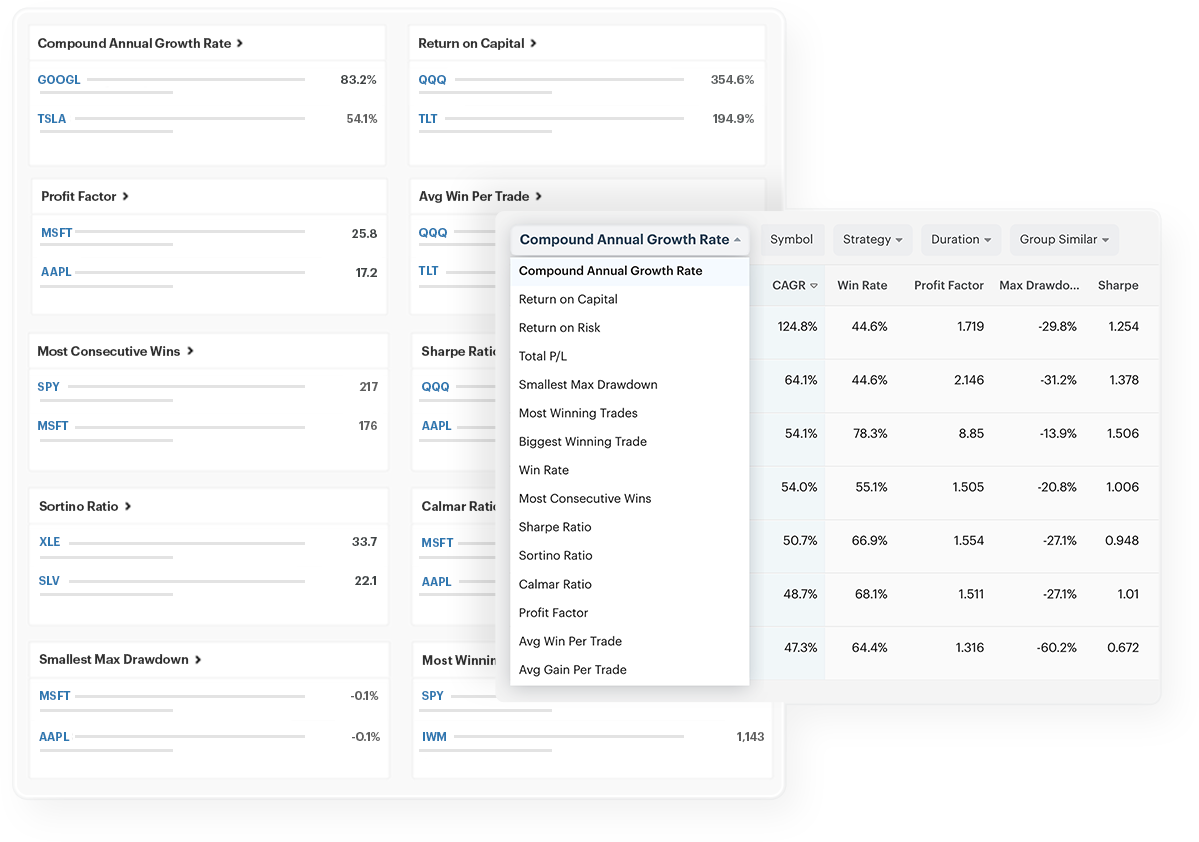Open MSFT link in Smallest Max Drawdown card
This screenshot has height=842, width=1199.
coord(54,696)
